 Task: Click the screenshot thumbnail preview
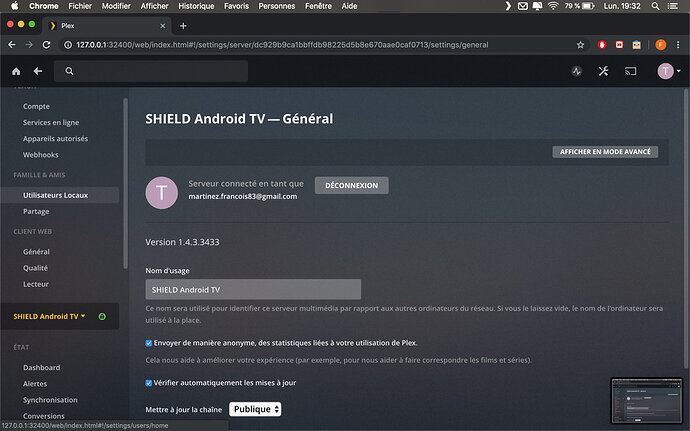[646, 401]
